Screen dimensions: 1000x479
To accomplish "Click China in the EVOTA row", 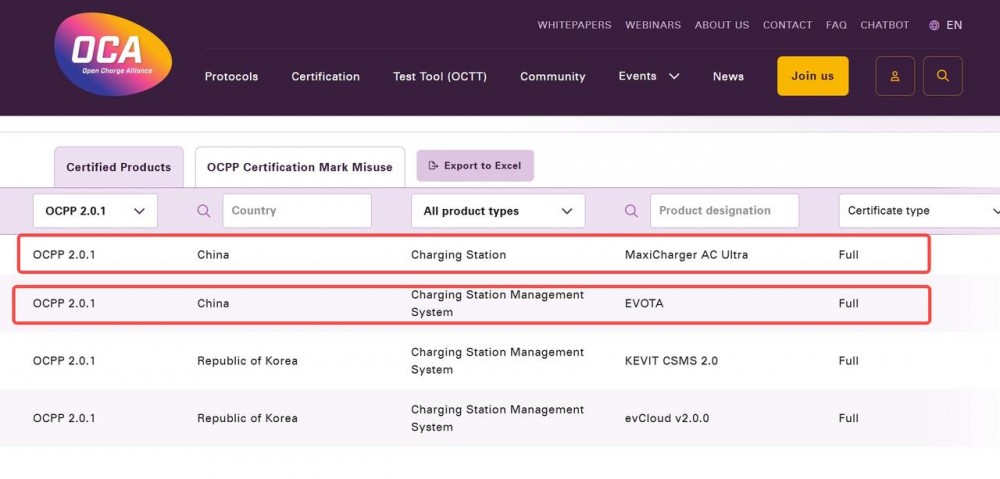I will pos(213,304).
